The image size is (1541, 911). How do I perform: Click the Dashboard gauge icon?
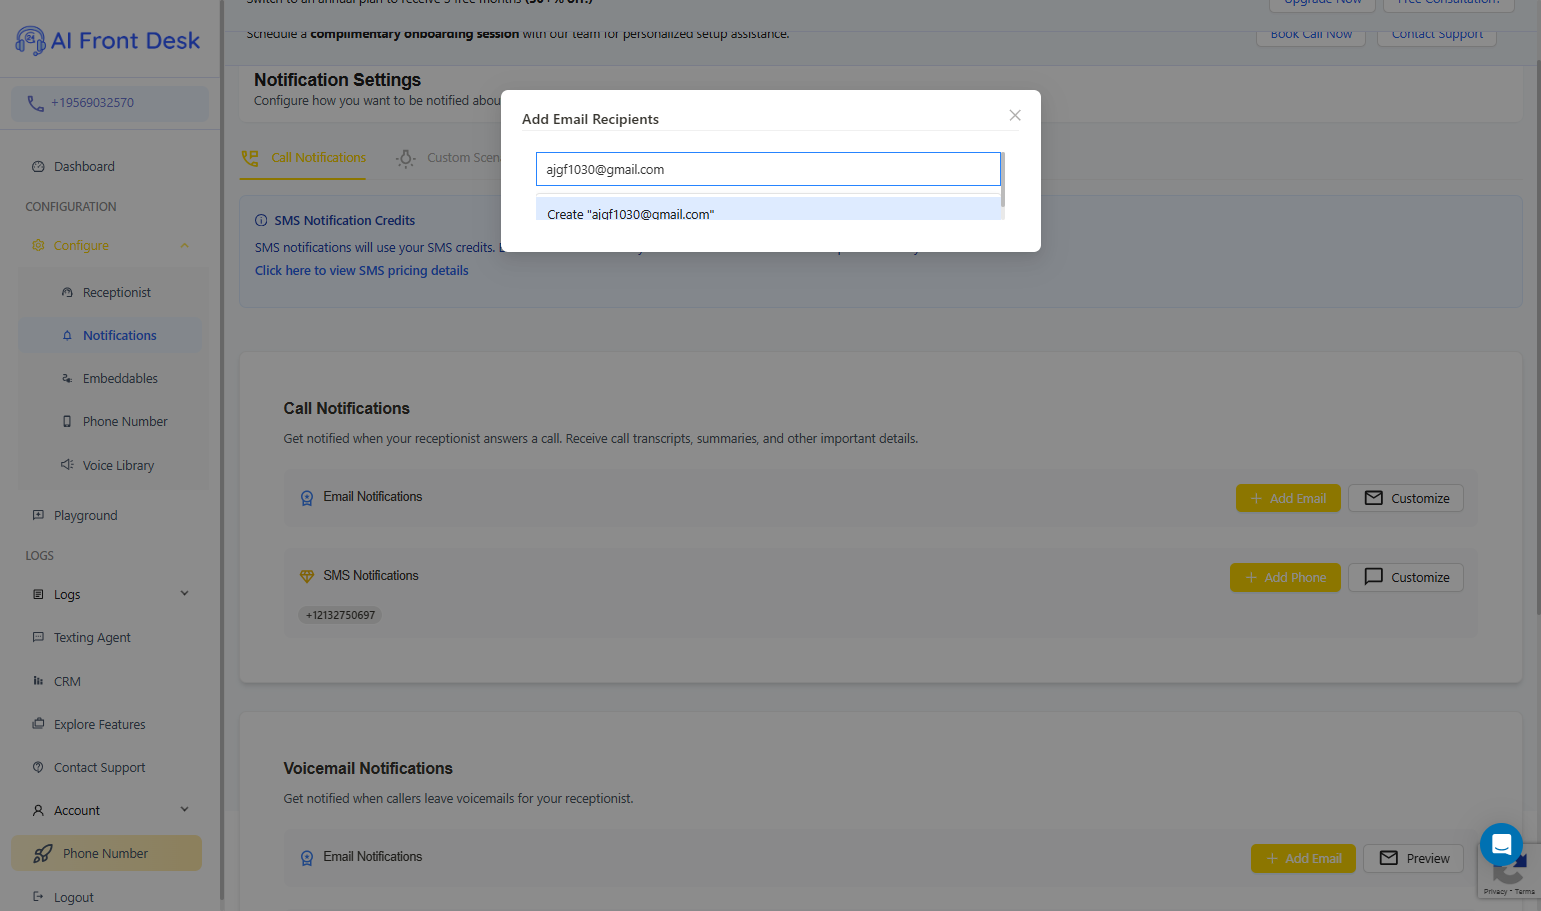pyautogui.click(x=38, y=167)
